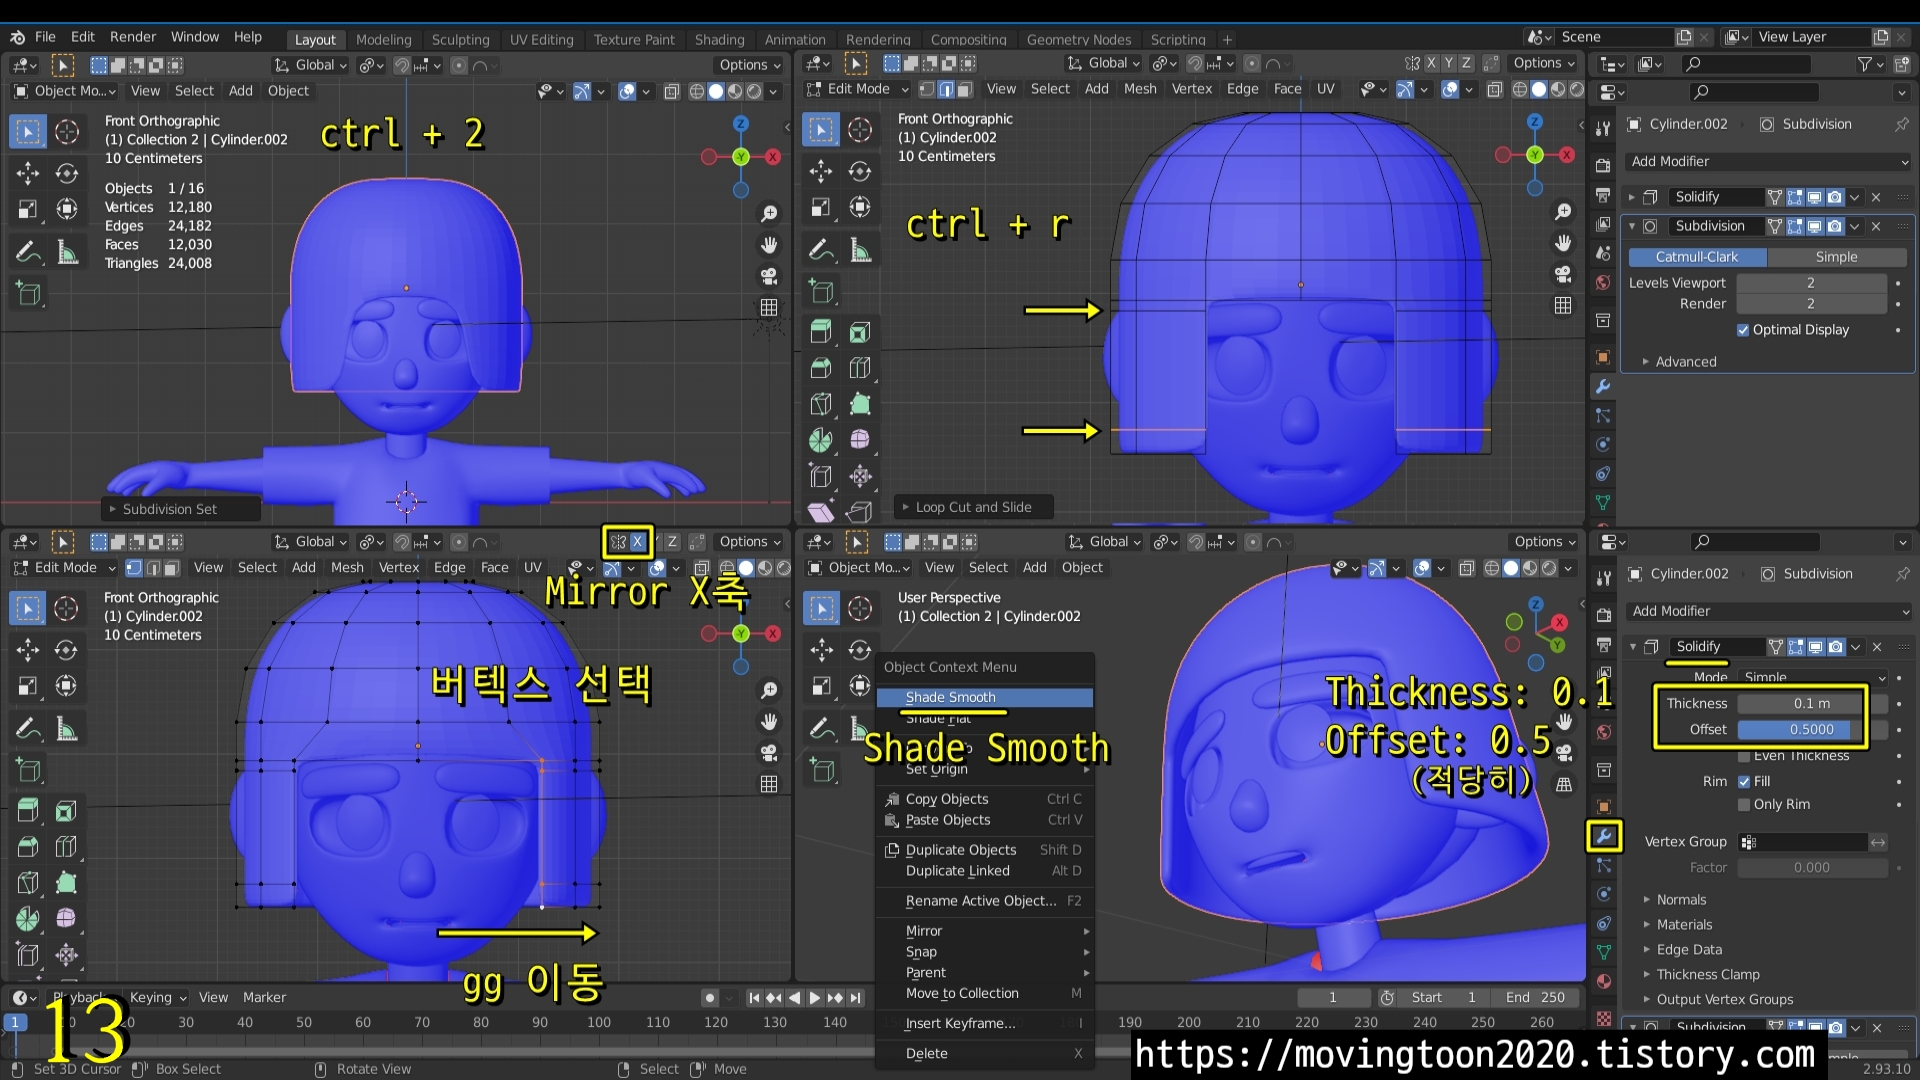The width and height of the screenshot is (1920, 1080).
Task: Open Object Mode dropdown in top-left viewport
Action: (x=64, y=91)
